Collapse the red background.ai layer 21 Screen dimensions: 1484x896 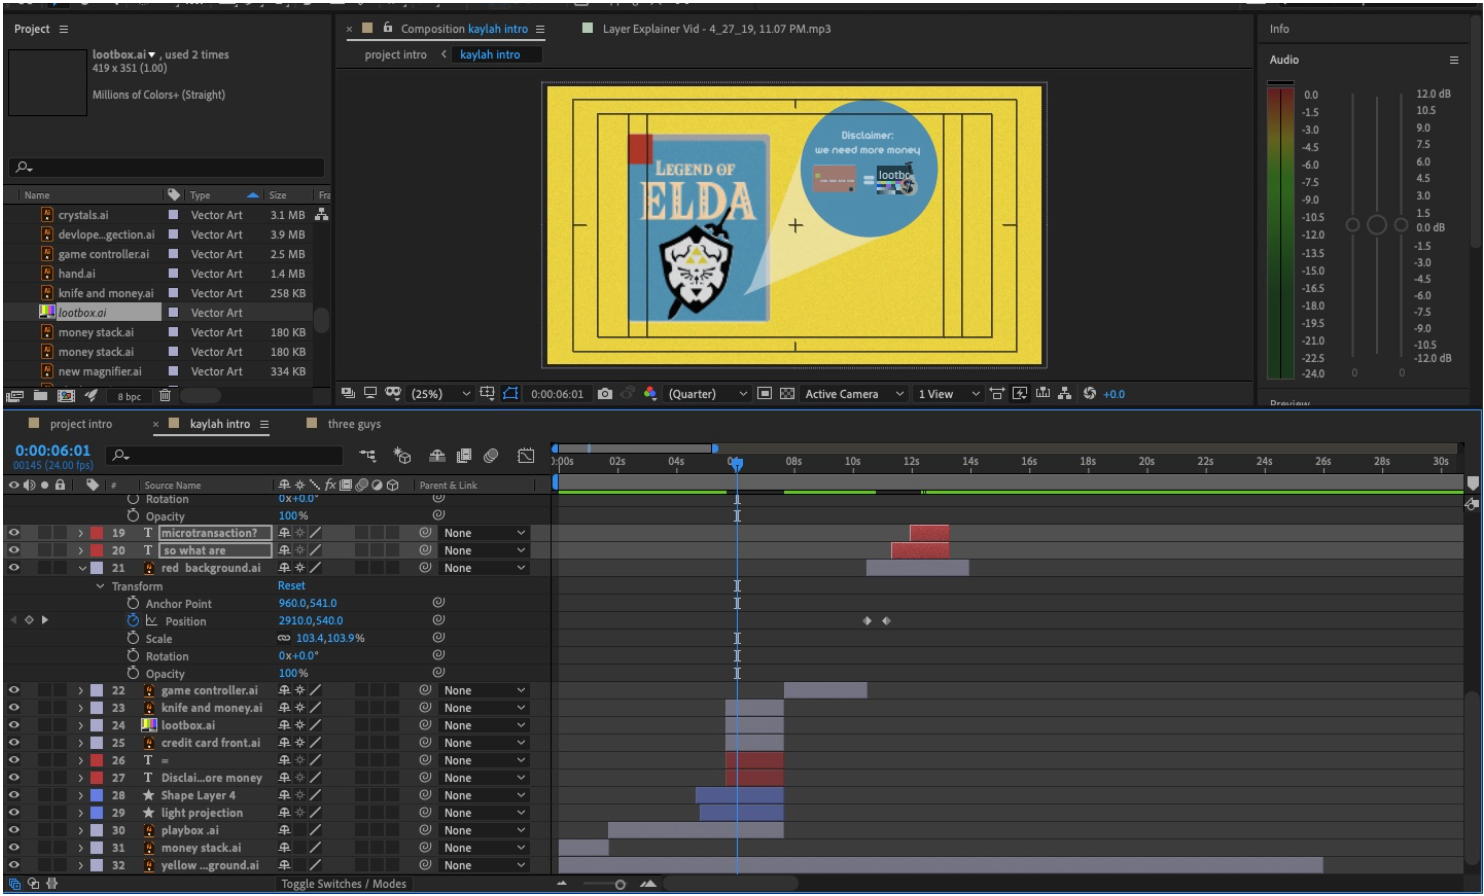tap(82, 568)
